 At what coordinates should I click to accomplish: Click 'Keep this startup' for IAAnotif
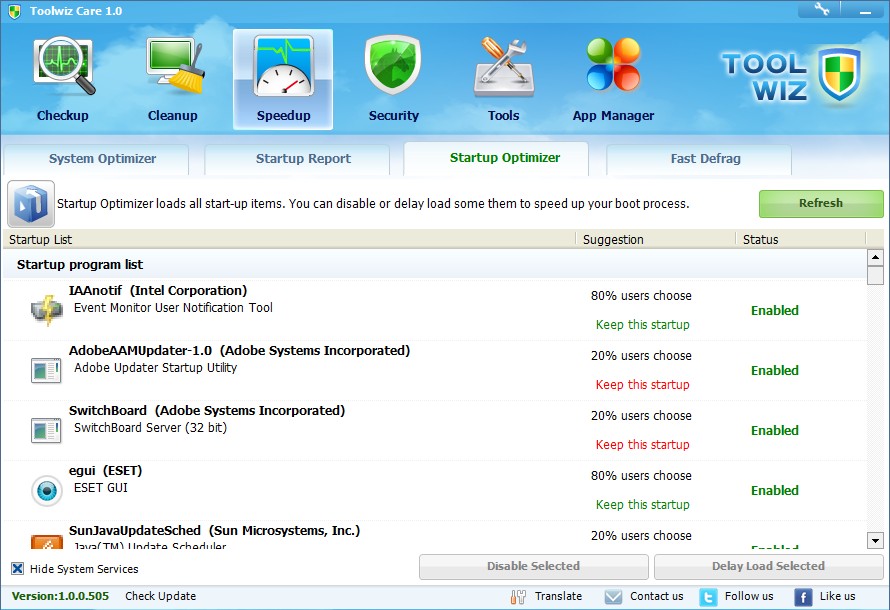[643, 325]
